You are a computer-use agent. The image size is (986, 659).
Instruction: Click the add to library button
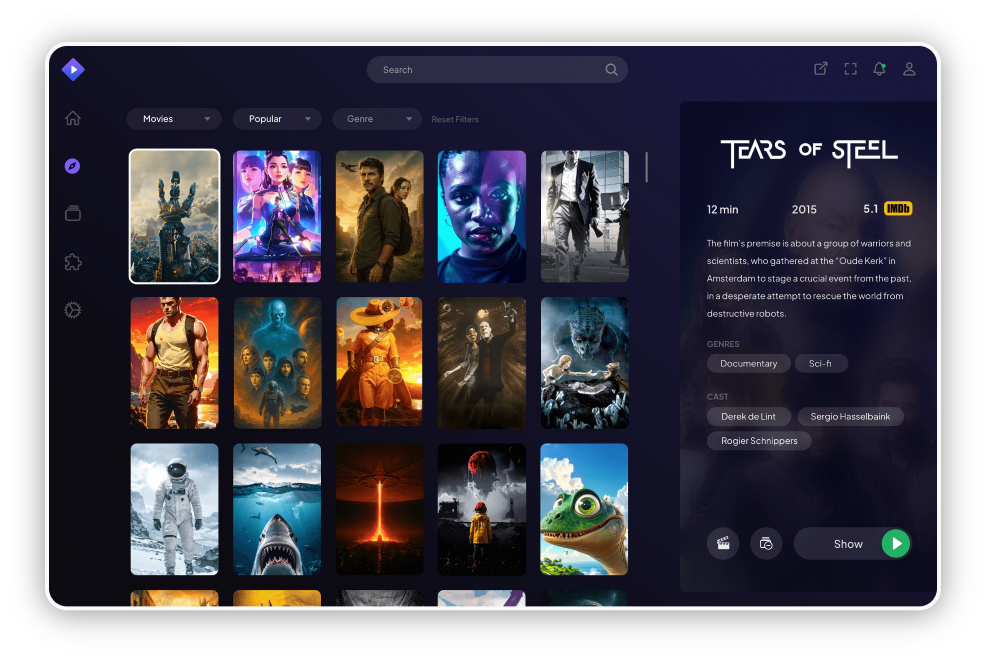click(x=766, y=544)
